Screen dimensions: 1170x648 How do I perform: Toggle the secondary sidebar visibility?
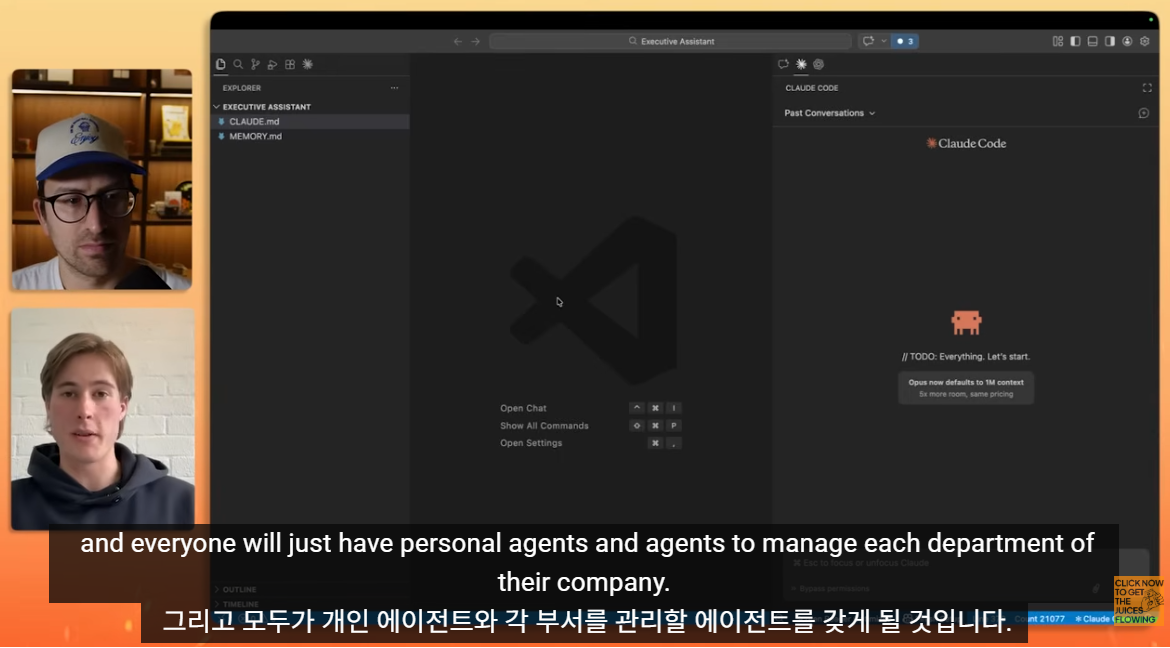1110,41
